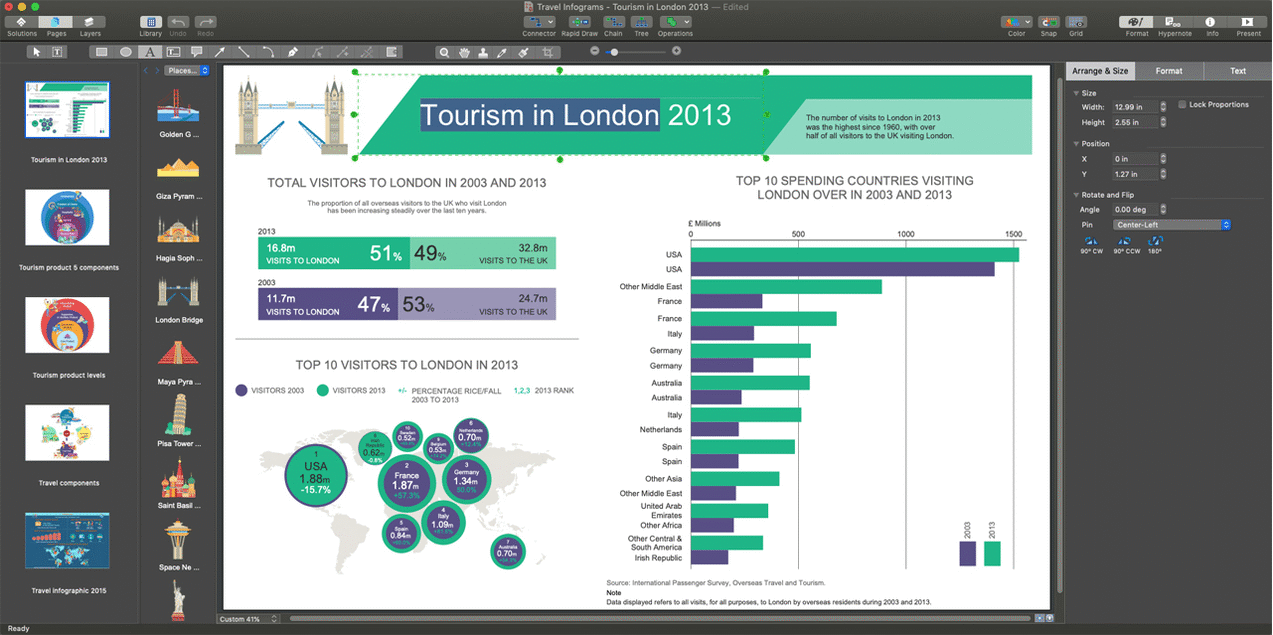Select the Ellipse shape tool
The height and width of the screenshot is (635, 1273).
pyautogui.click(x=126, y=51)
